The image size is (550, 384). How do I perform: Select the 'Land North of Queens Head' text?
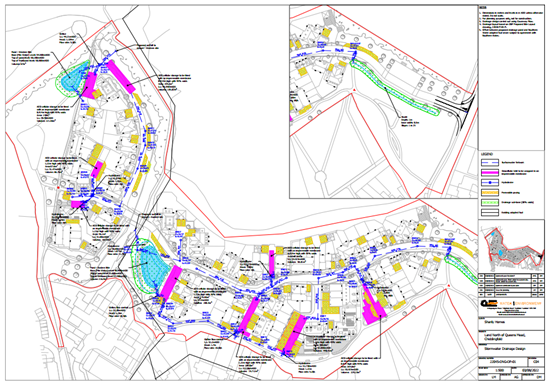click(x=504, y=335)
